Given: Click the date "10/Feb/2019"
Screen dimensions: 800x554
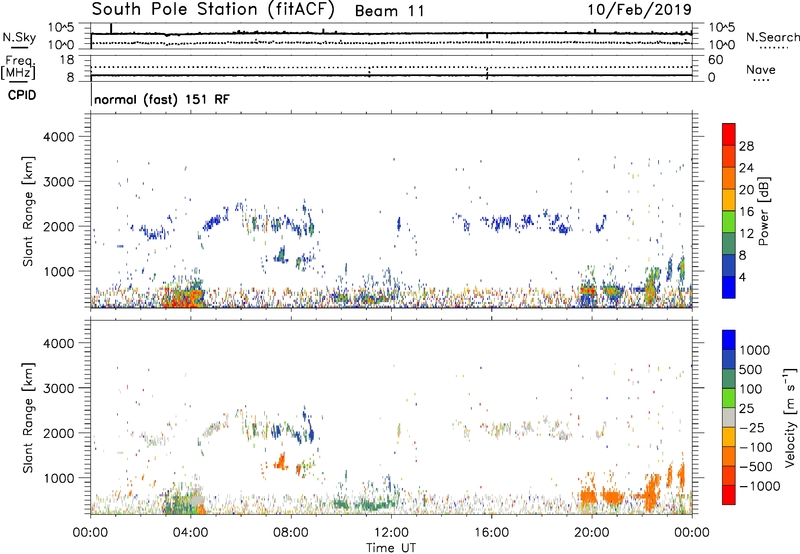Looking at the screenshot, I should tap(639, 9).
